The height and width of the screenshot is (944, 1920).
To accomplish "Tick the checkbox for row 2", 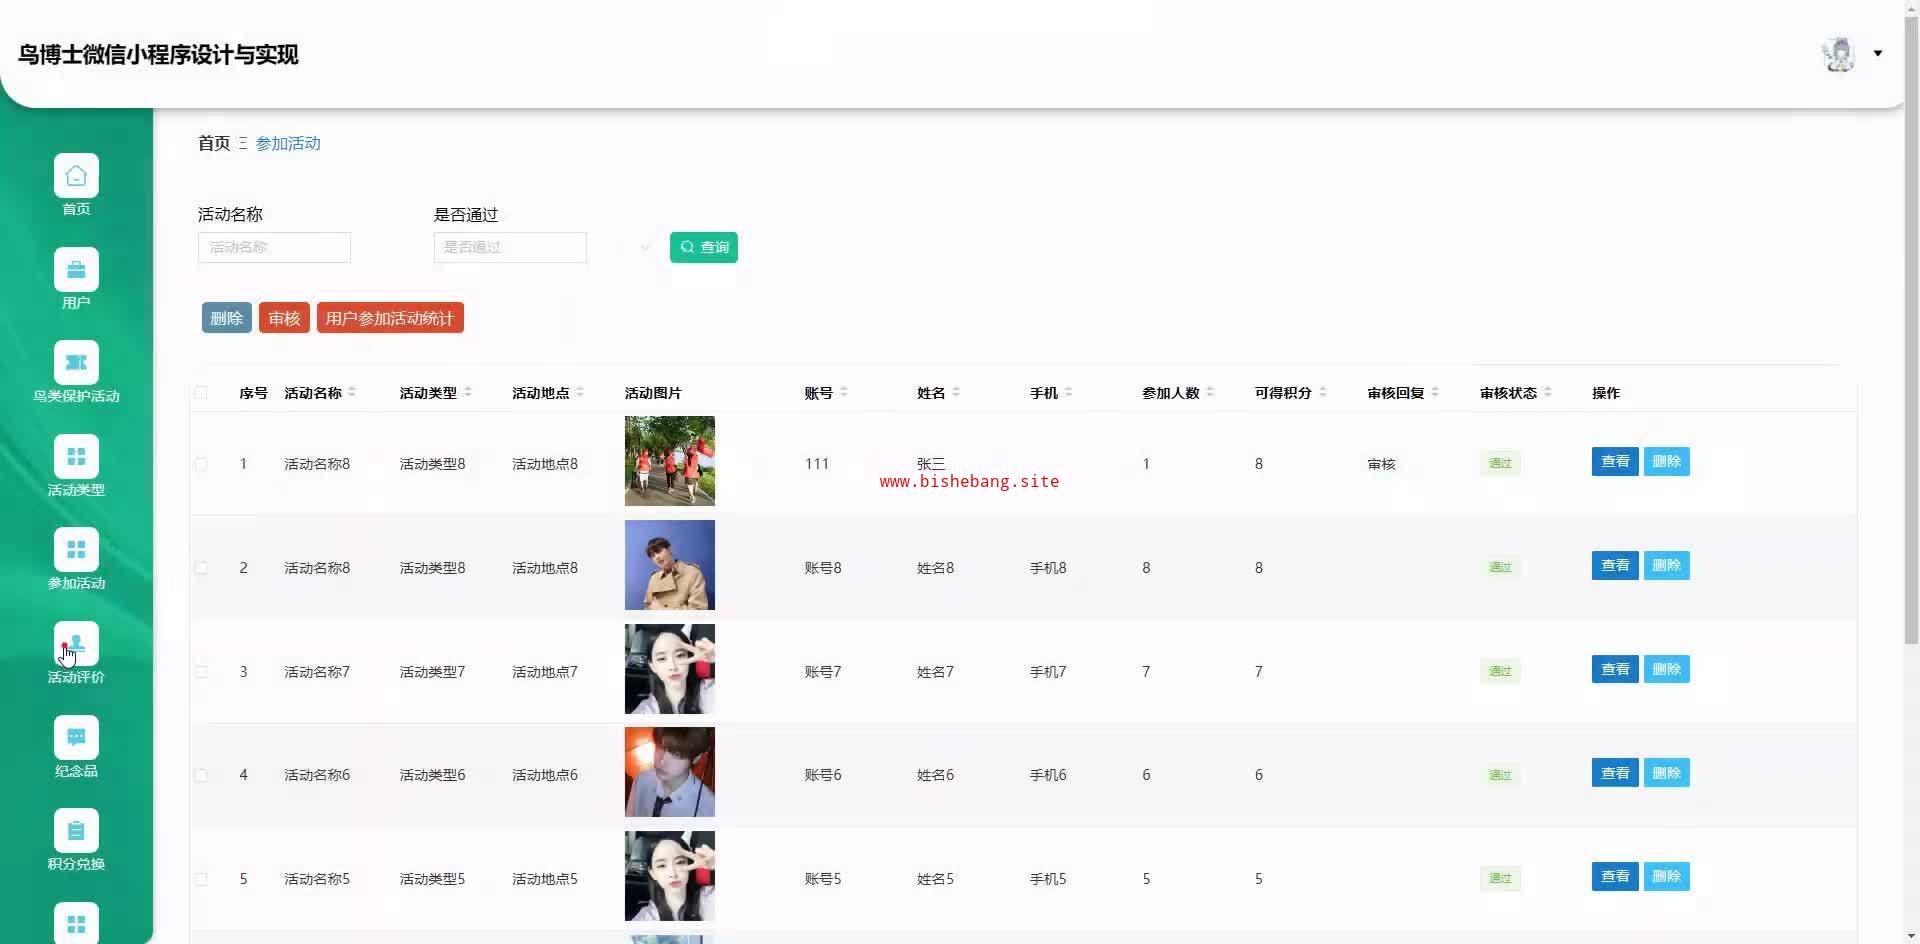I will pos(201,568).
